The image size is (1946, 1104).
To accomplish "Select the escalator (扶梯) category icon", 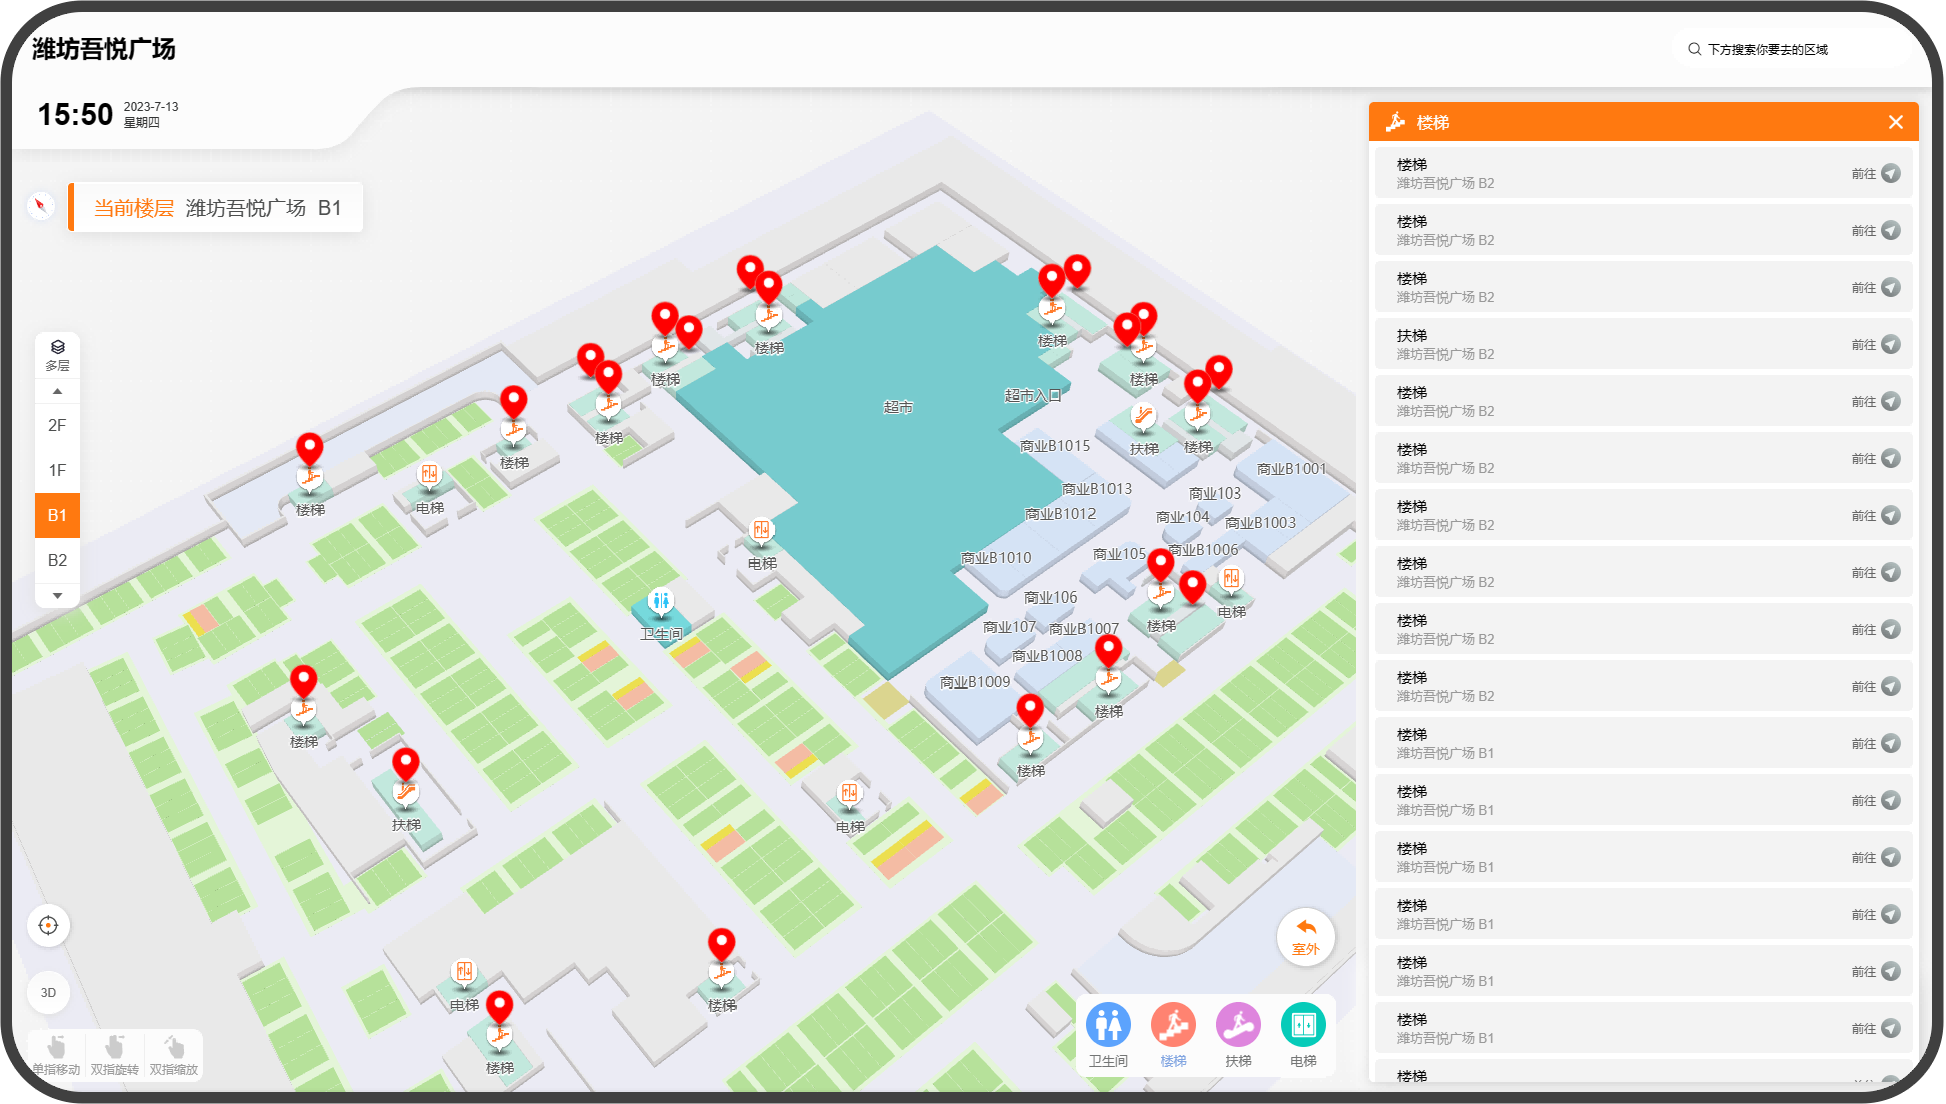I will tap(1238, 1025).
